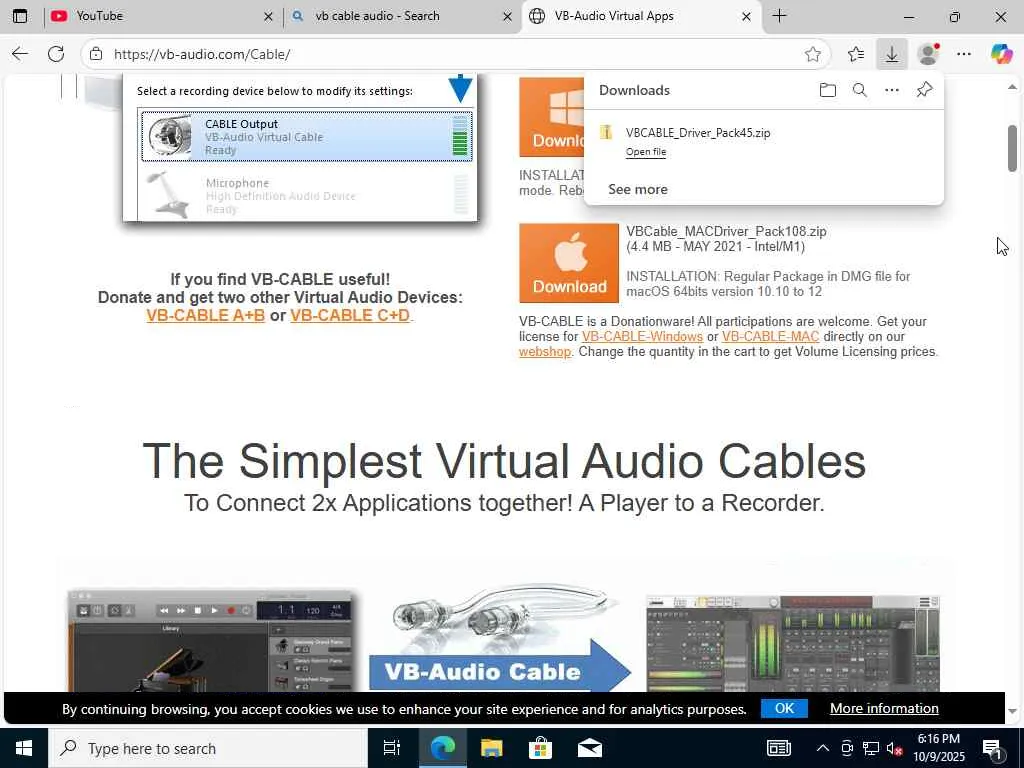Click the Windows Download button

pyautogui.click(x=551, y=118)
